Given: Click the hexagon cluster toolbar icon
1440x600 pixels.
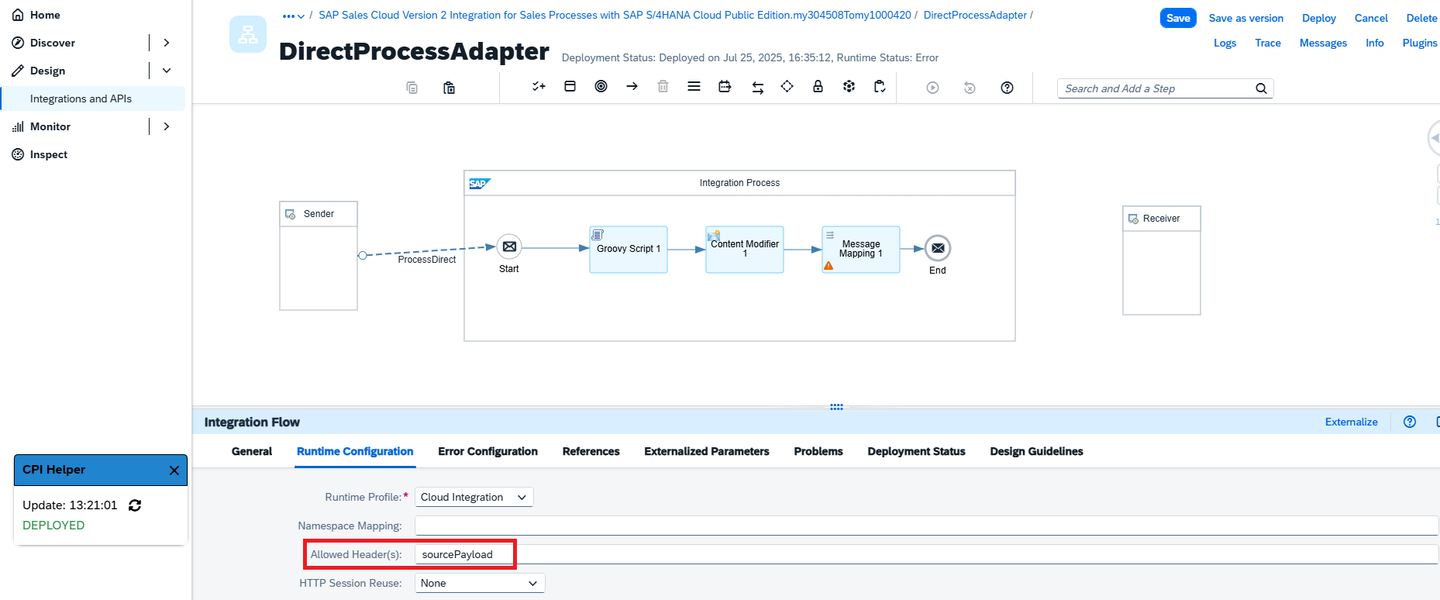Looking at the screenshot, I should pyautogui.click(x=849, y=87).
